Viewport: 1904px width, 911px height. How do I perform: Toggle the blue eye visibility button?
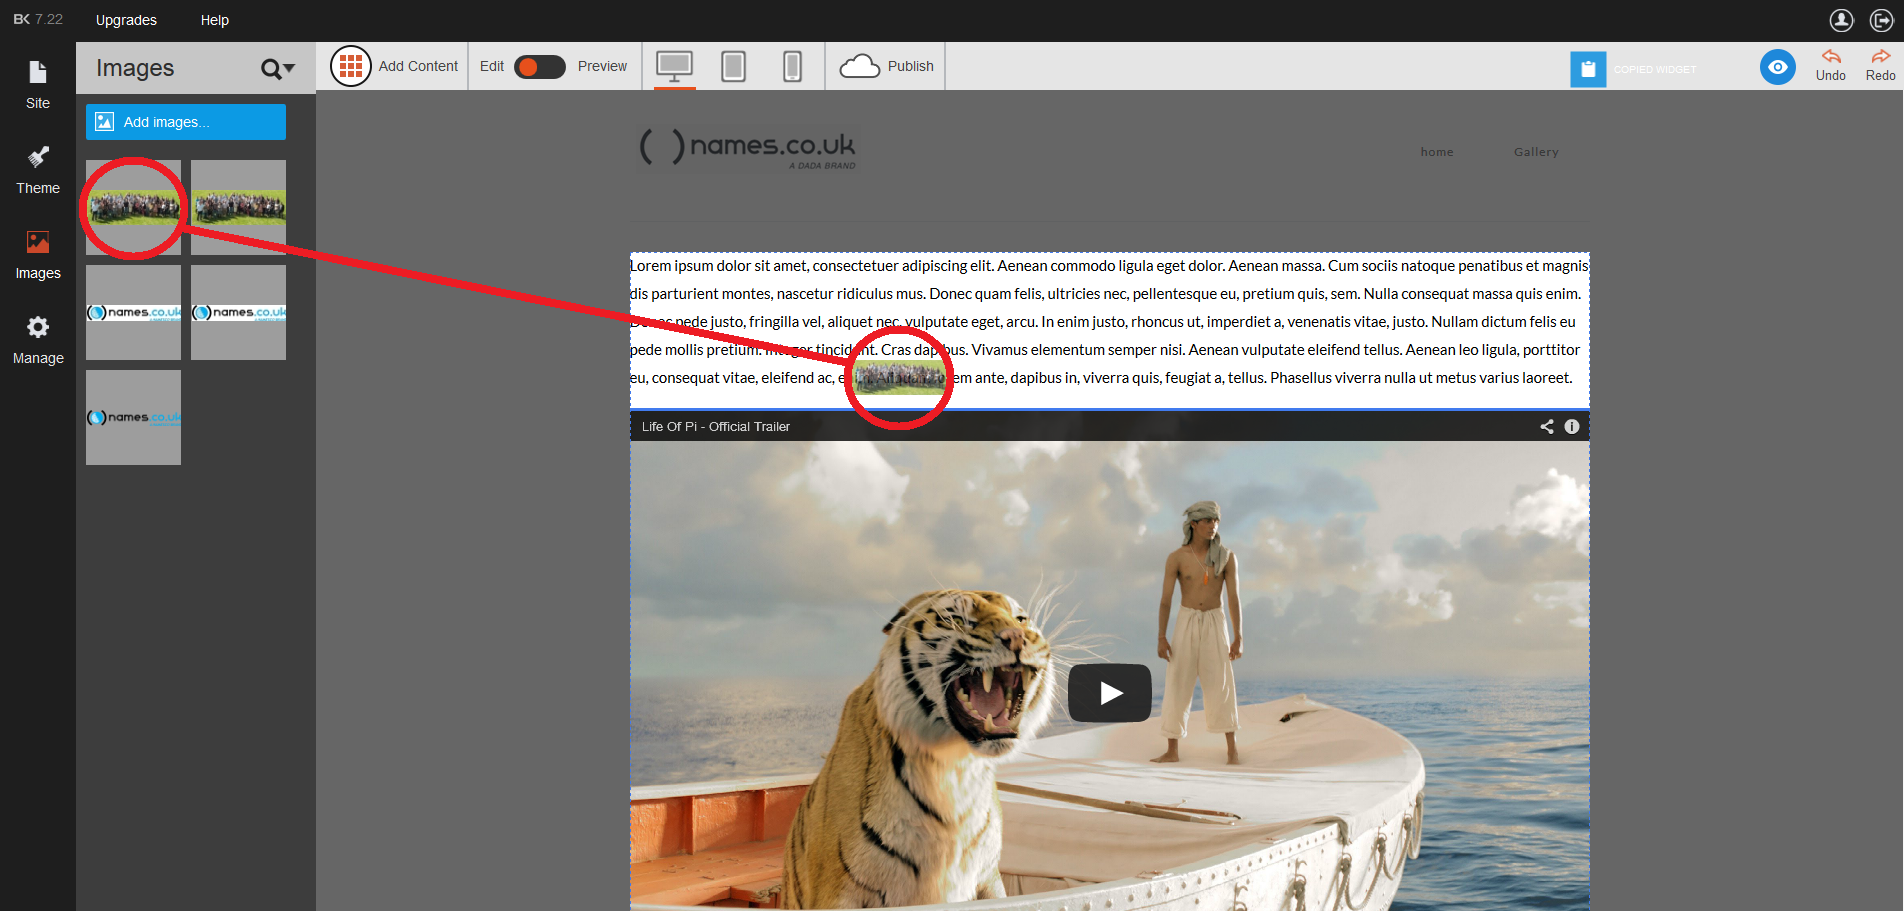click(1778, 67)
